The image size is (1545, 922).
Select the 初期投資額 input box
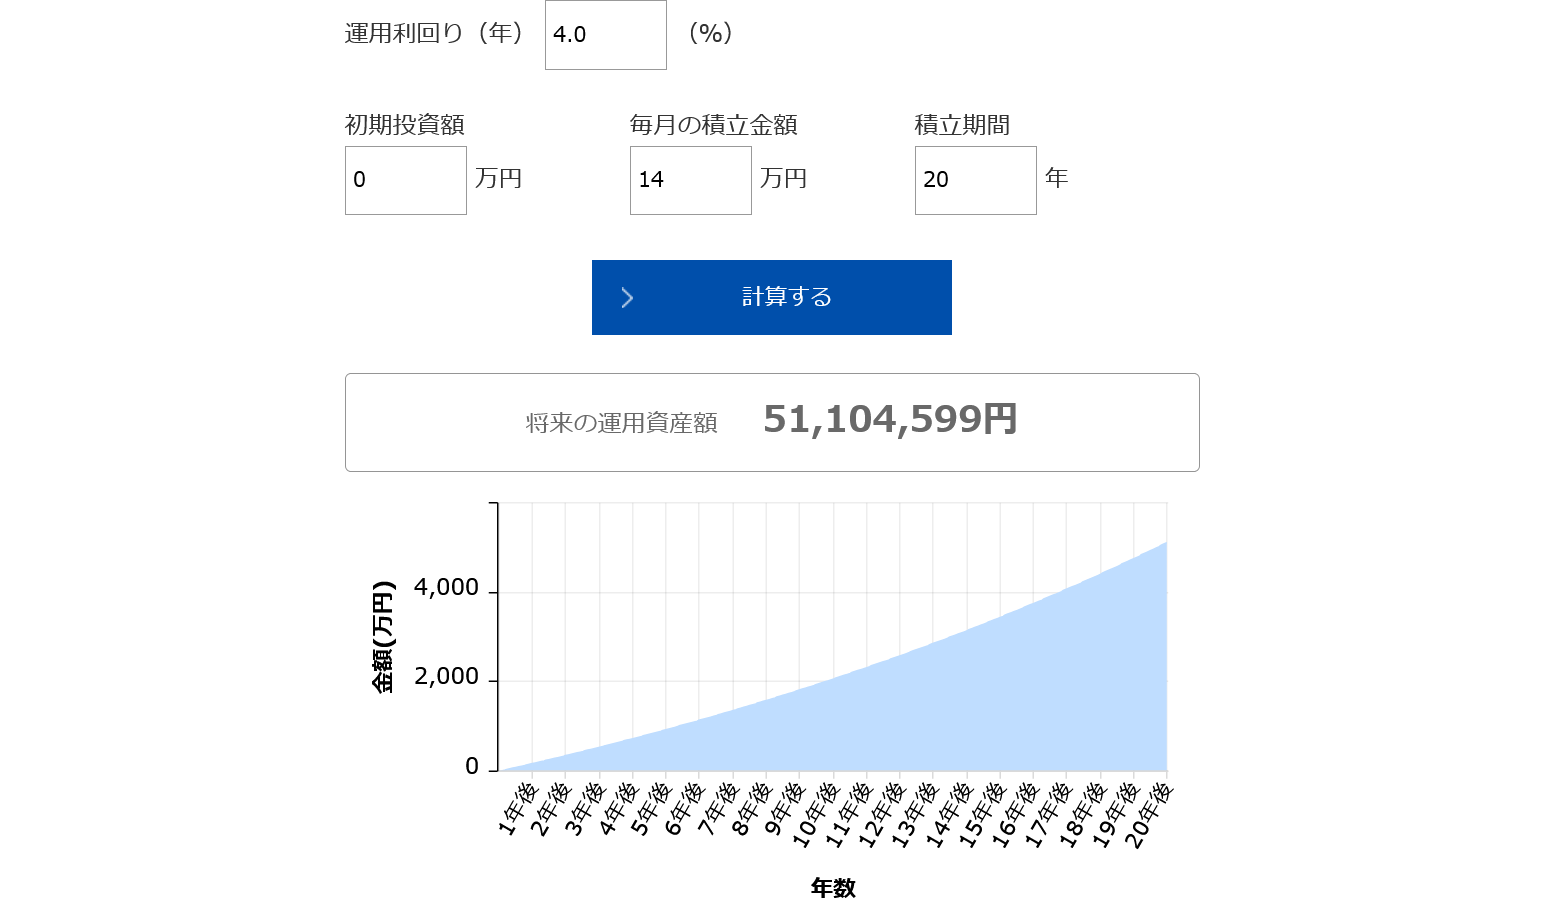coord(405,180)
